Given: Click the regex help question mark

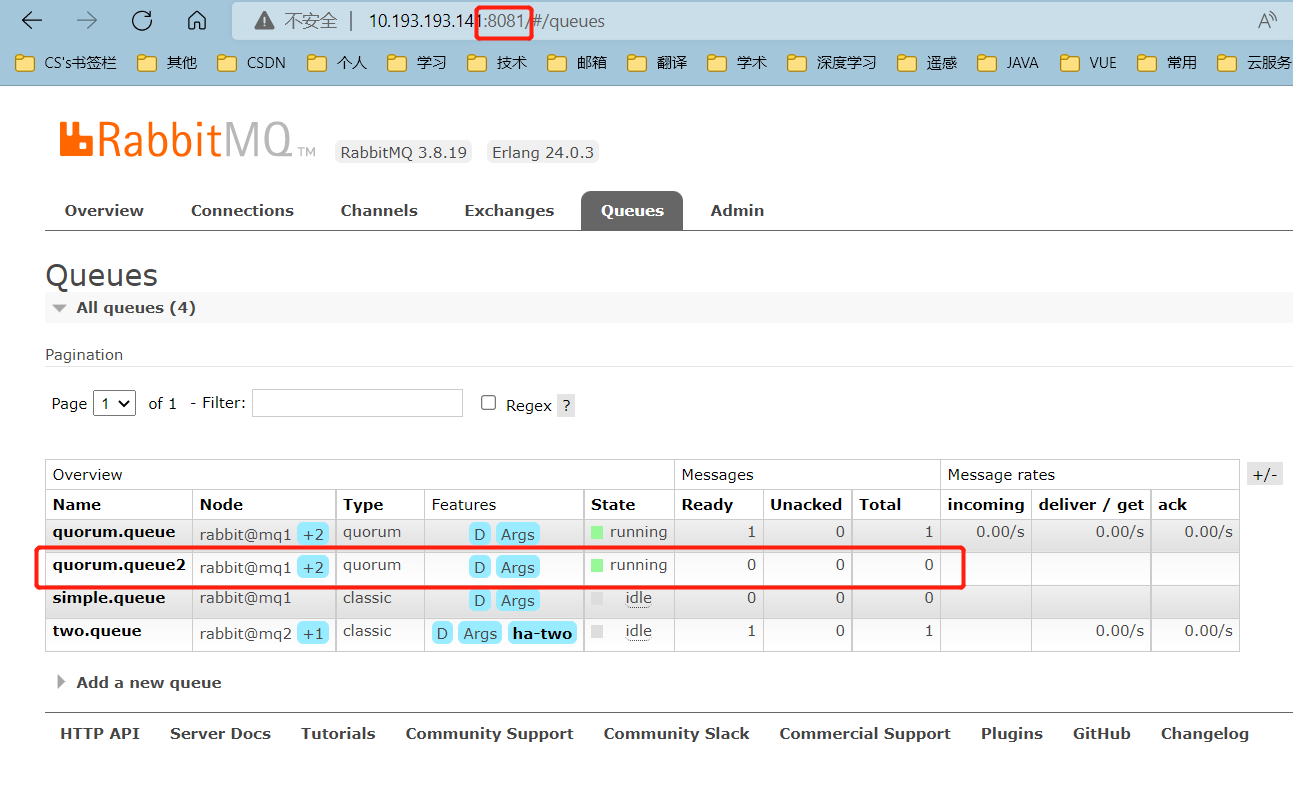Looking at the screenshot, I should [x=566, y=405].
